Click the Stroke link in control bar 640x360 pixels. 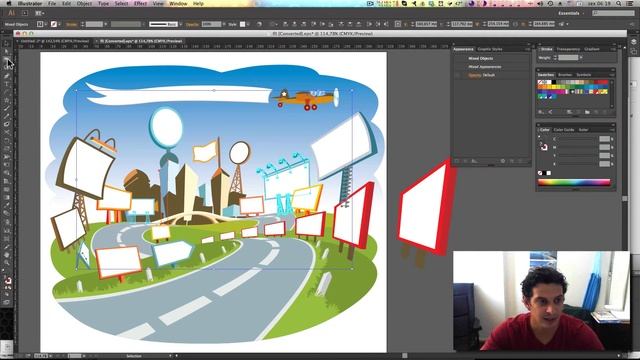71,24
